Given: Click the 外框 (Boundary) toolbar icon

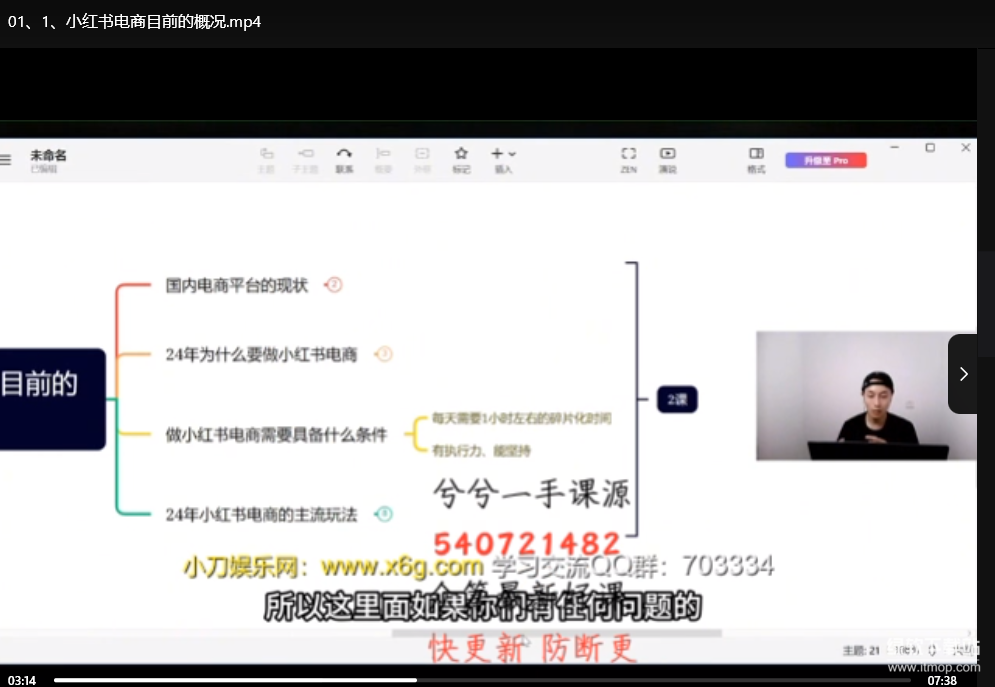Looking at the screenshot, I should point(422,160).
